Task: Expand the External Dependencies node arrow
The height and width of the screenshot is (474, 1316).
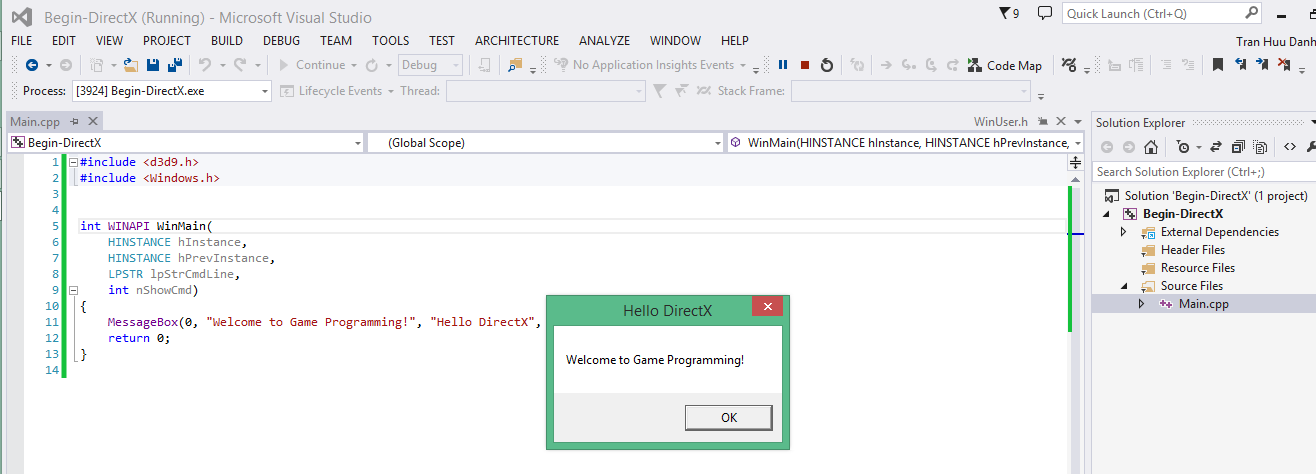Action: click(1123, 232)
